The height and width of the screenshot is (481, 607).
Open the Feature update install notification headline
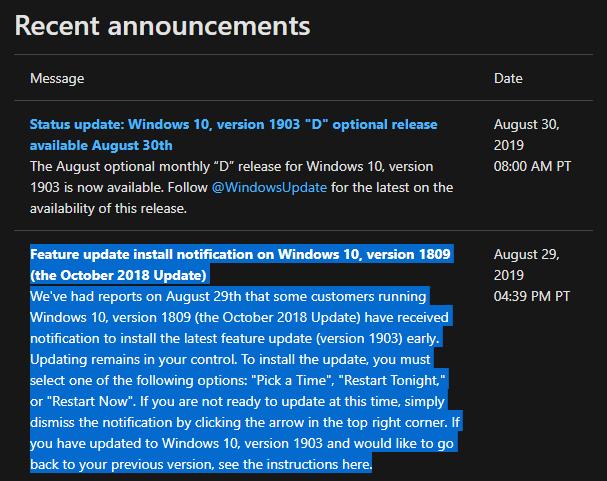point(242,254)
